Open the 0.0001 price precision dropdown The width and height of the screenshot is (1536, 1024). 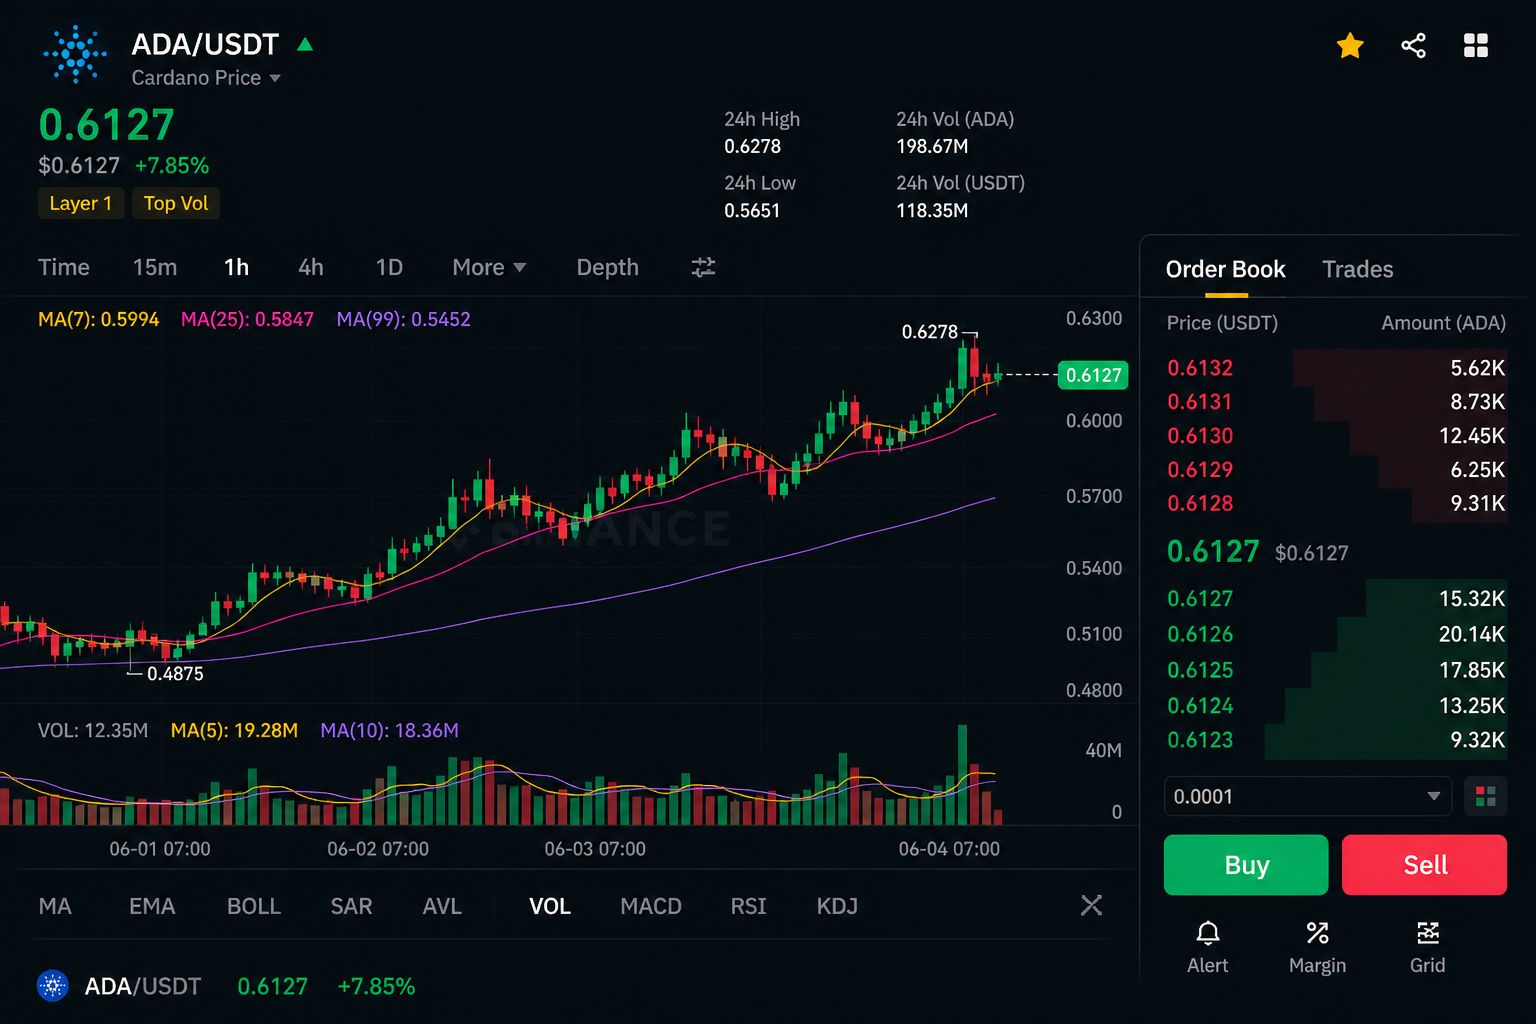[1307, 797]
